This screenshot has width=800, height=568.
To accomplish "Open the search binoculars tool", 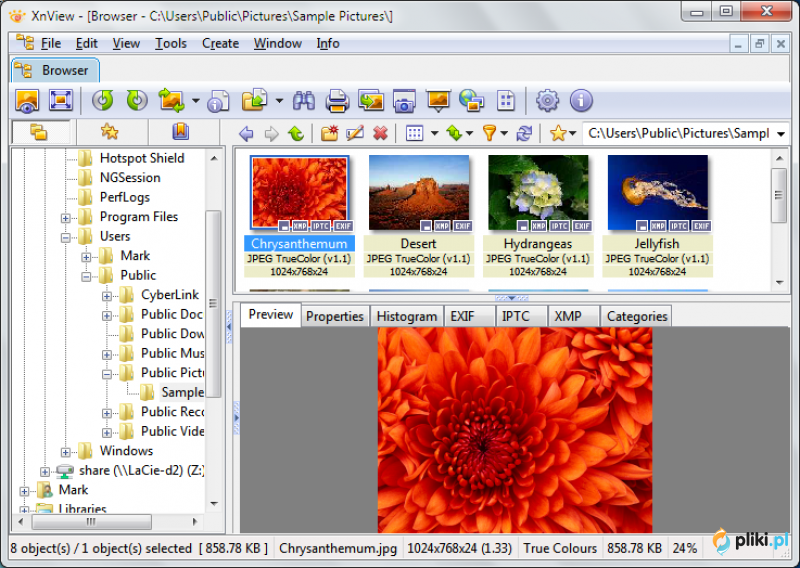I will pos(304,101).
